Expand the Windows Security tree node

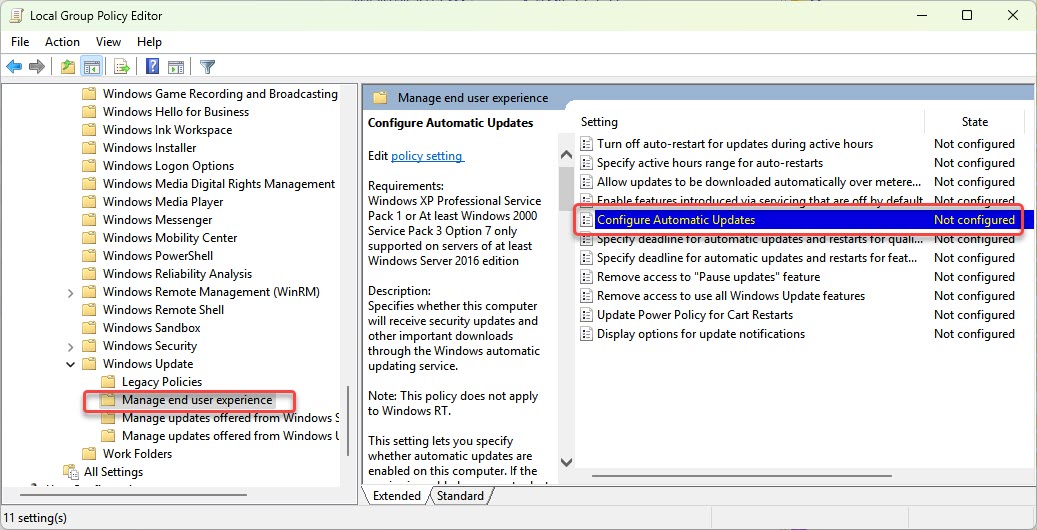(x=71, y=346)
